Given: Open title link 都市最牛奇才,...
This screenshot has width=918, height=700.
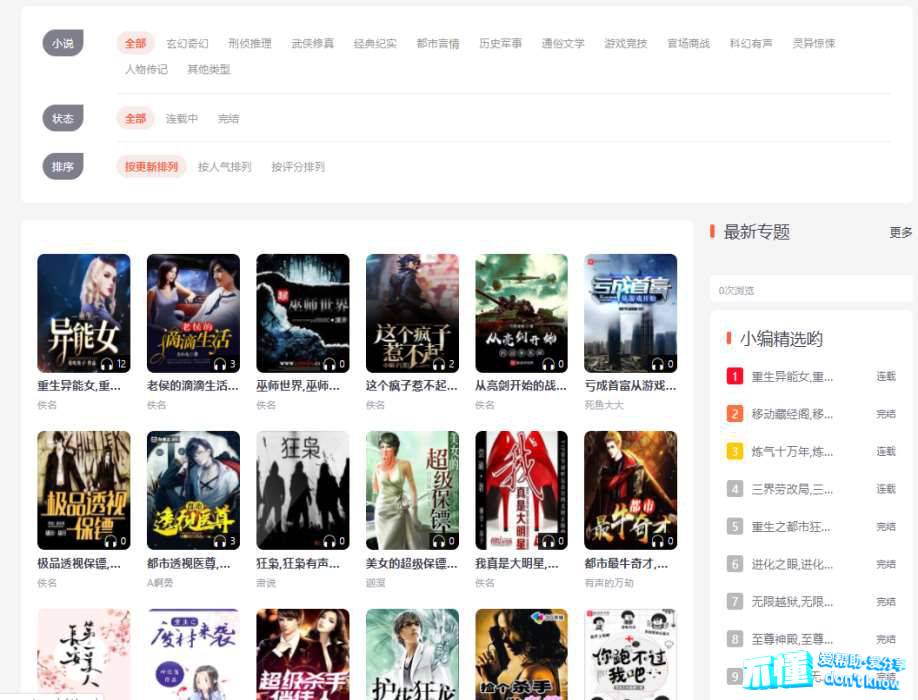Looking at the screenshot, I should [x=626, y=564].
